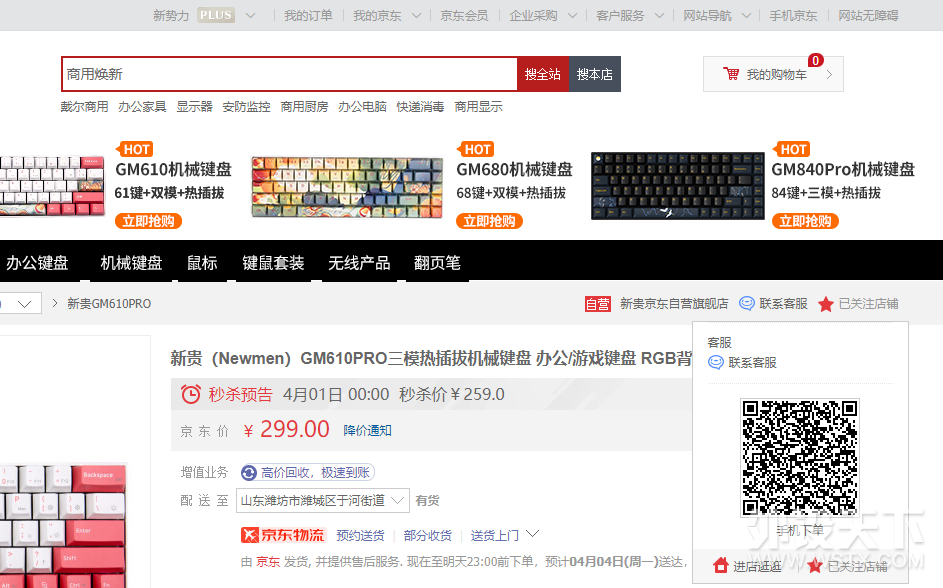Focus the search box containing 商用焕新

(289, 75)
